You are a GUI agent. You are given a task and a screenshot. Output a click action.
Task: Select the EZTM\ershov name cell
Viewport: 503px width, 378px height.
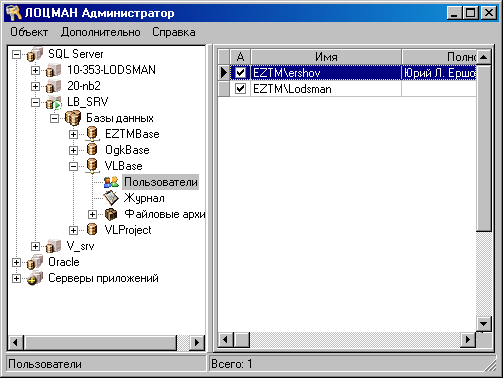coord(326,73)
